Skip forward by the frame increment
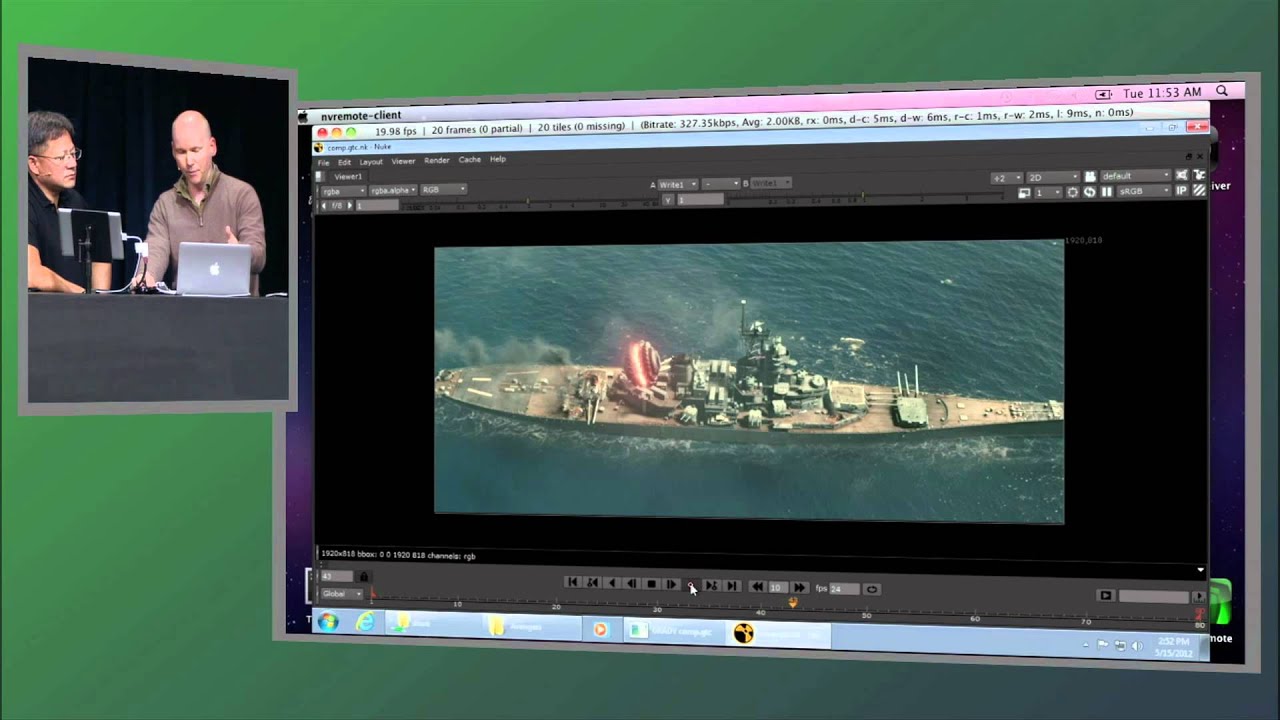This screenshot has height=720, width=1280. 799,588
